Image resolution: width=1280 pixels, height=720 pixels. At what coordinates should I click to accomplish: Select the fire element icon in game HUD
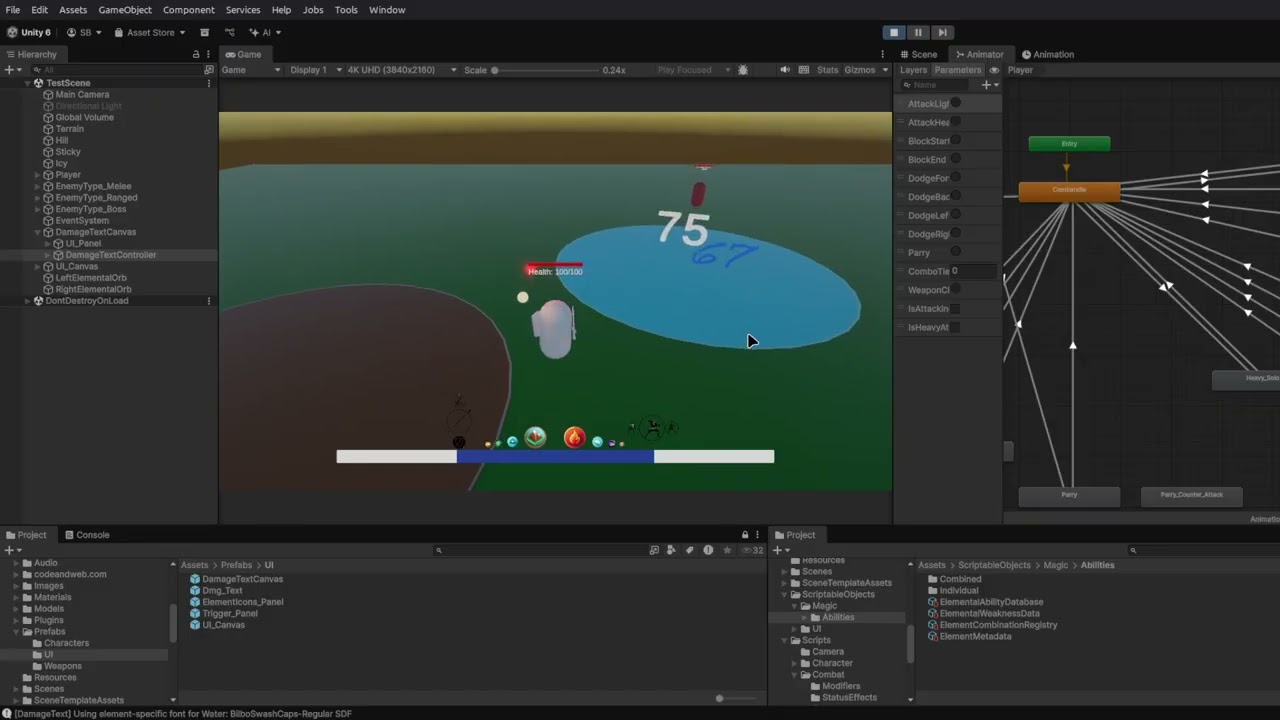click(x=574, y=437)
